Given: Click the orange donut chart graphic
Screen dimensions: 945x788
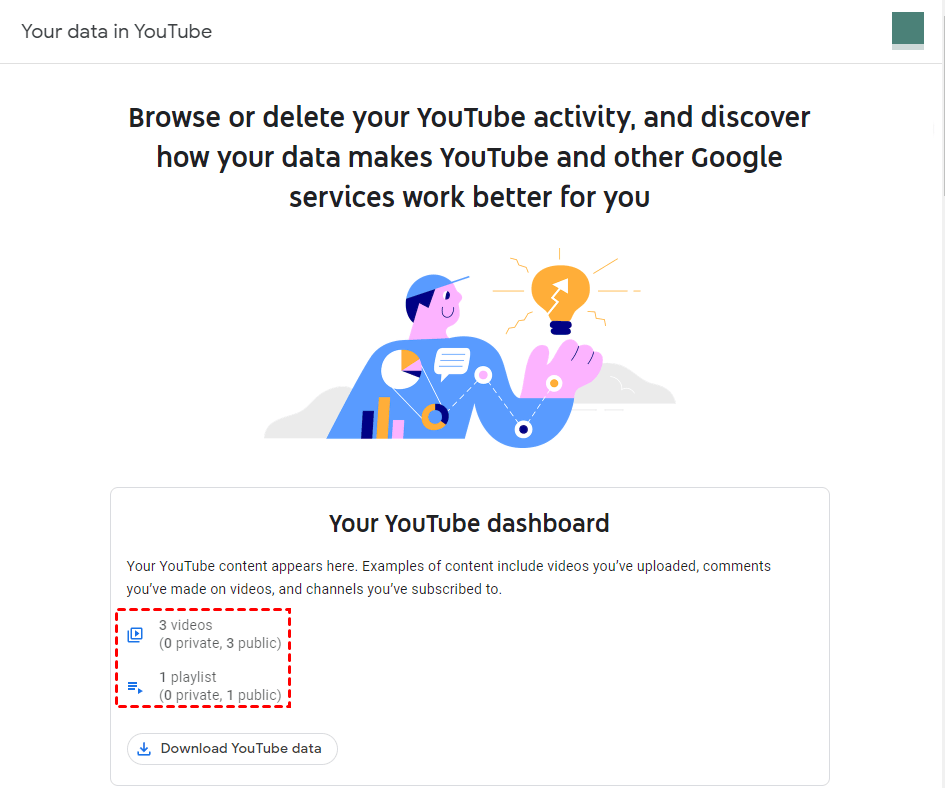Looking at the screenshot, I should click(x=434, y=415).
